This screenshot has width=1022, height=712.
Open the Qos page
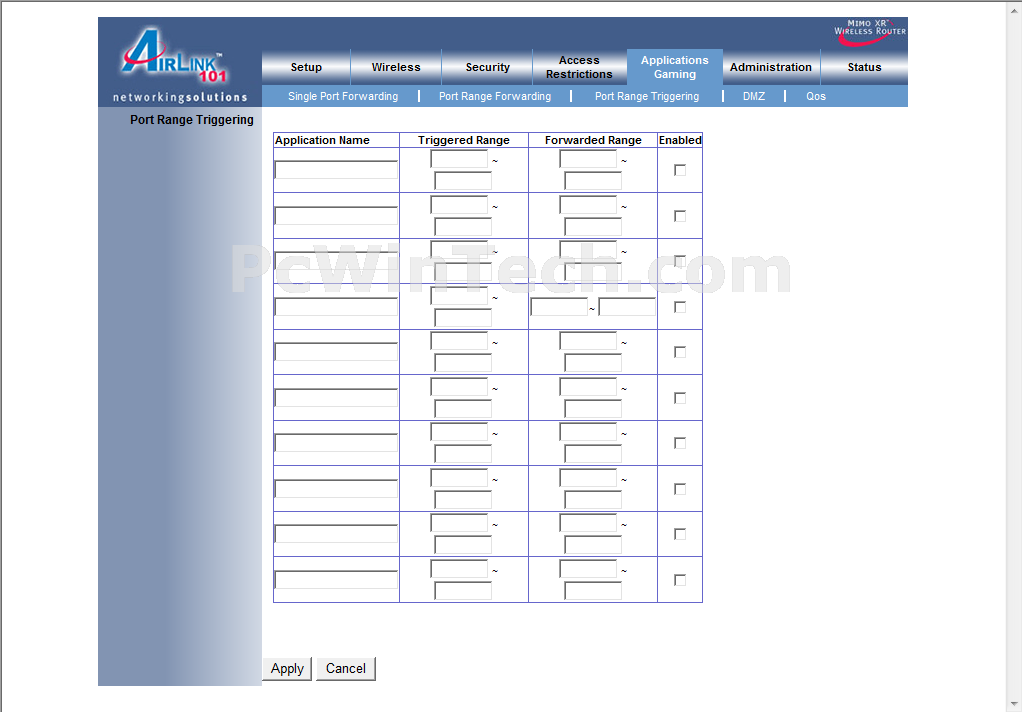click(815, 96)
